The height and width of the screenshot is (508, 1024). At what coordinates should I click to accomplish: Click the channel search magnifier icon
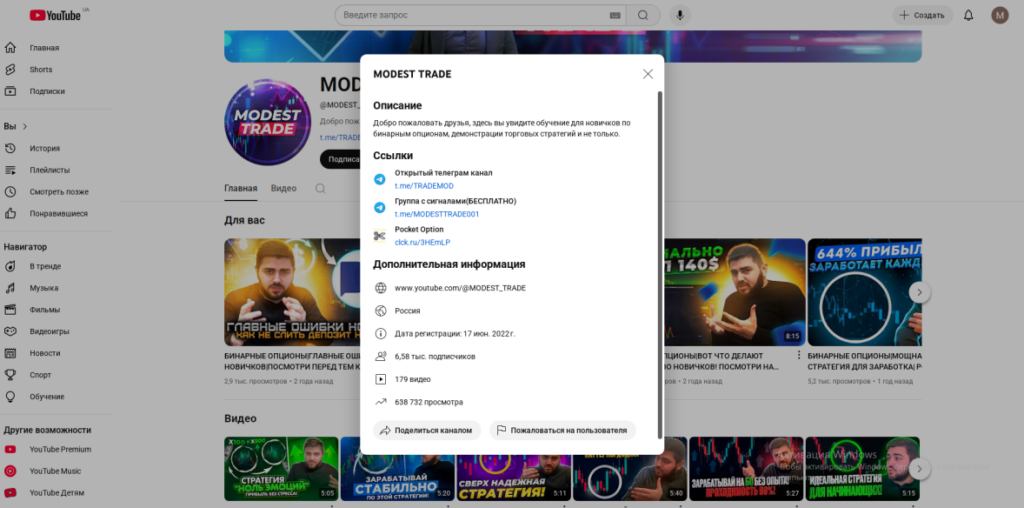tap(320, 188)
